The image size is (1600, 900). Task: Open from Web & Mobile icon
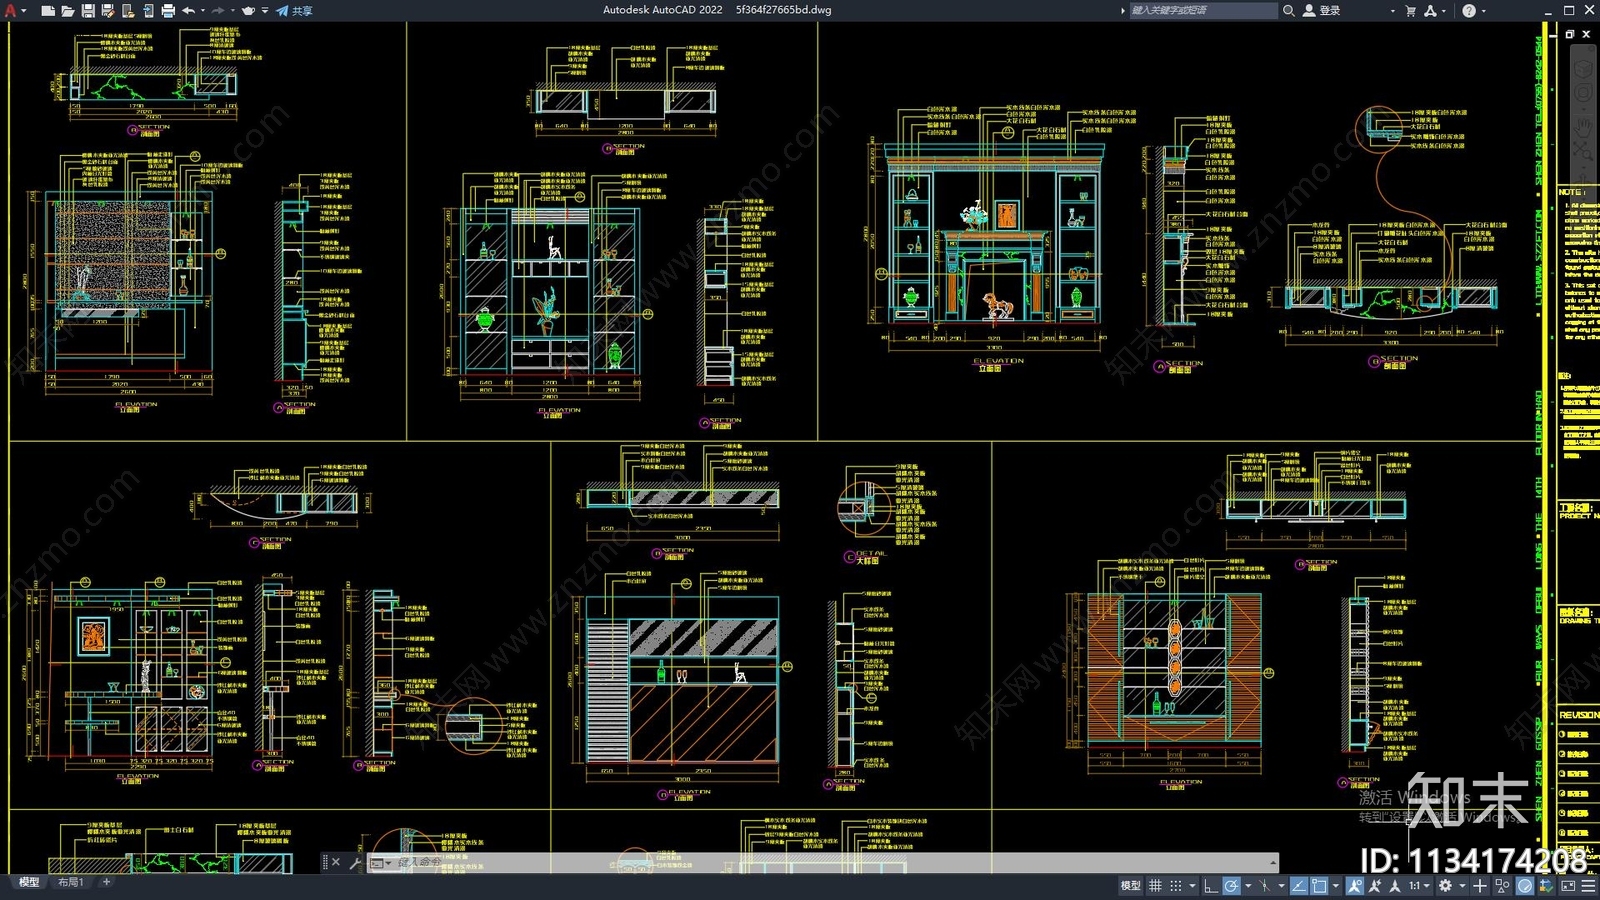pos(128,11)
